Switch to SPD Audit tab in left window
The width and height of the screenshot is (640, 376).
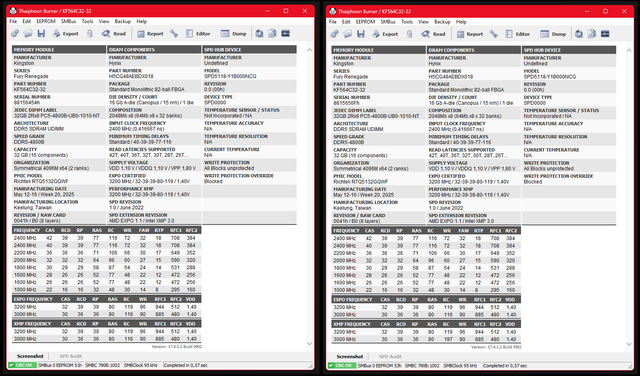(71, 356)
